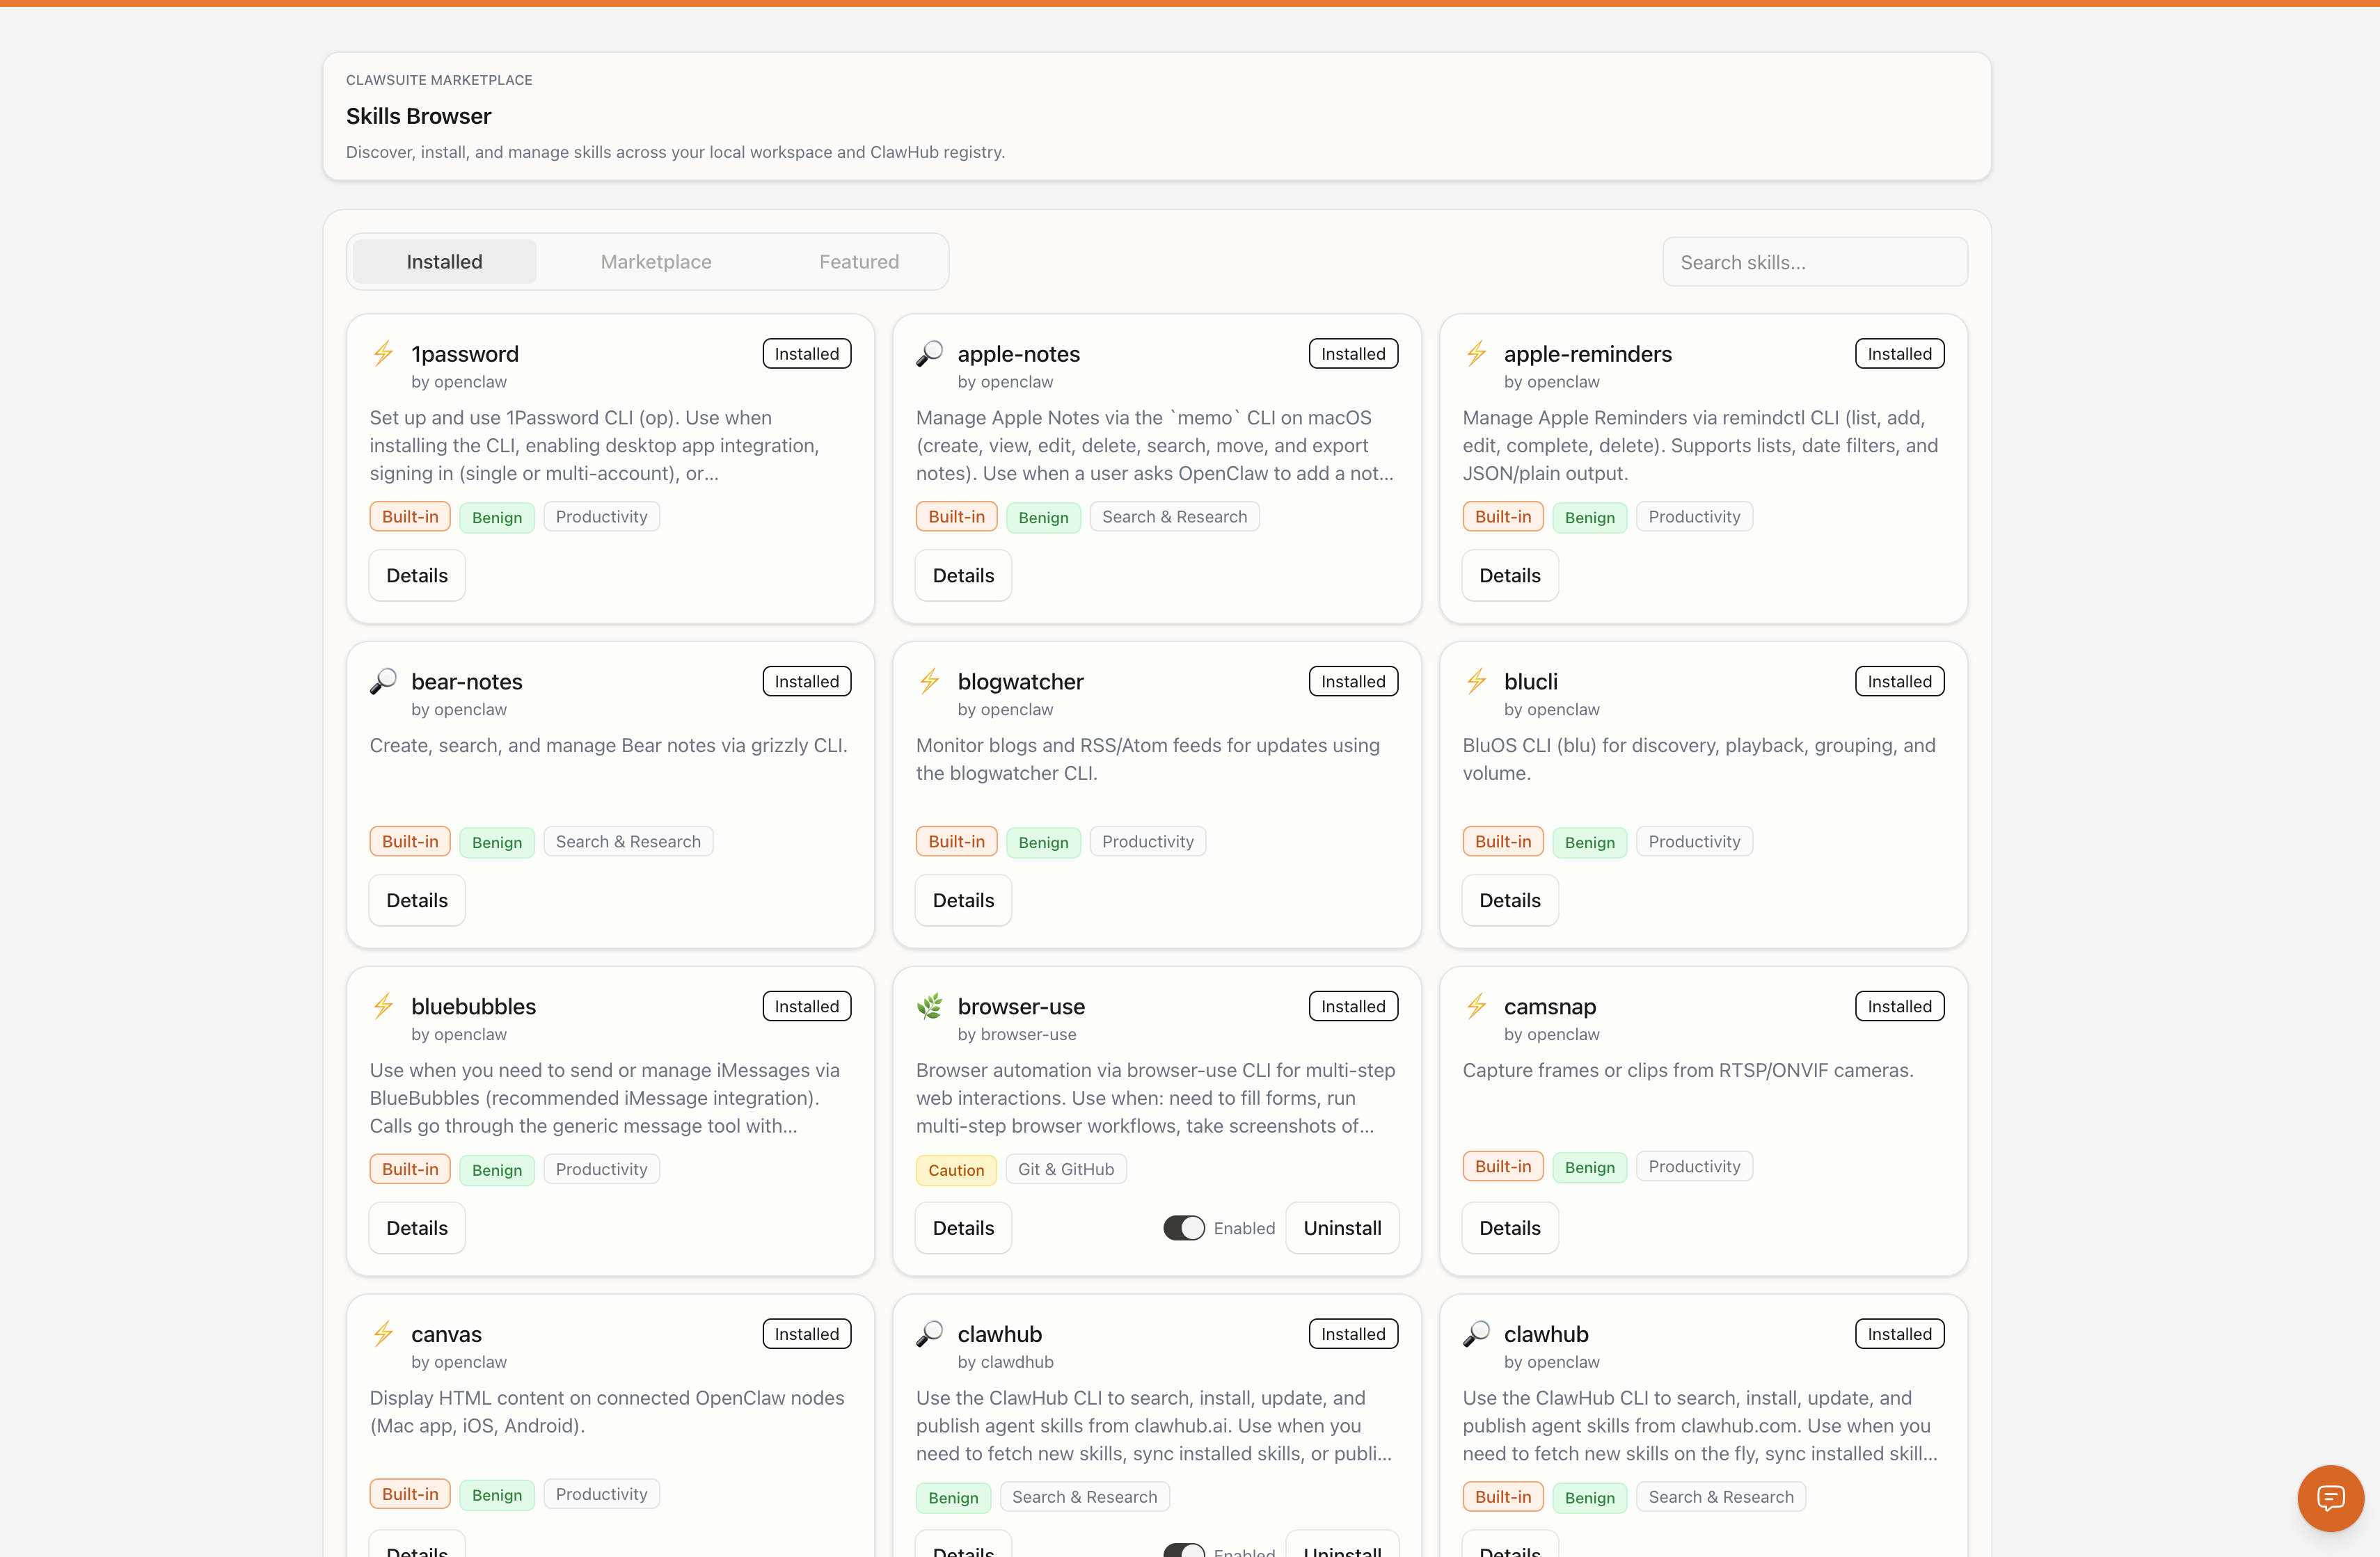The width and height of the screenshot is (2380, 1557).
Task: Click the Installed badge on canvas card
Action: (x=807, y=1335)
